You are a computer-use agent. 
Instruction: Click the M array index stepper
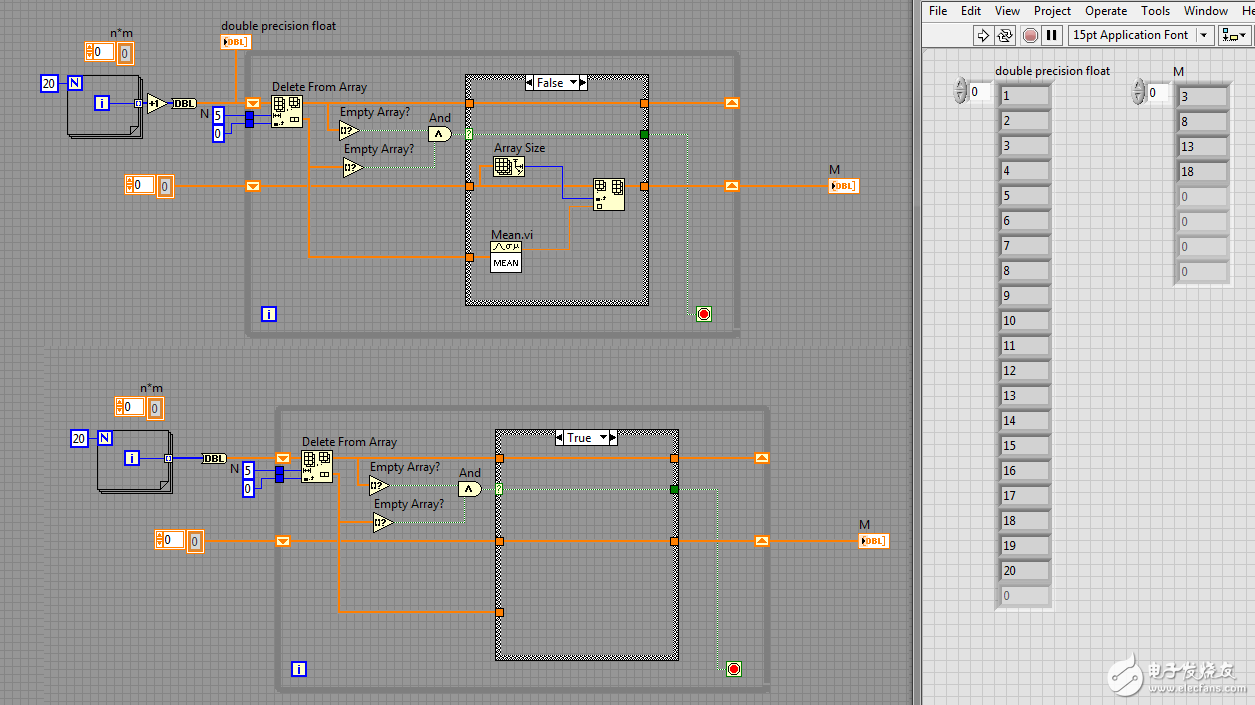pos(1138,93)
